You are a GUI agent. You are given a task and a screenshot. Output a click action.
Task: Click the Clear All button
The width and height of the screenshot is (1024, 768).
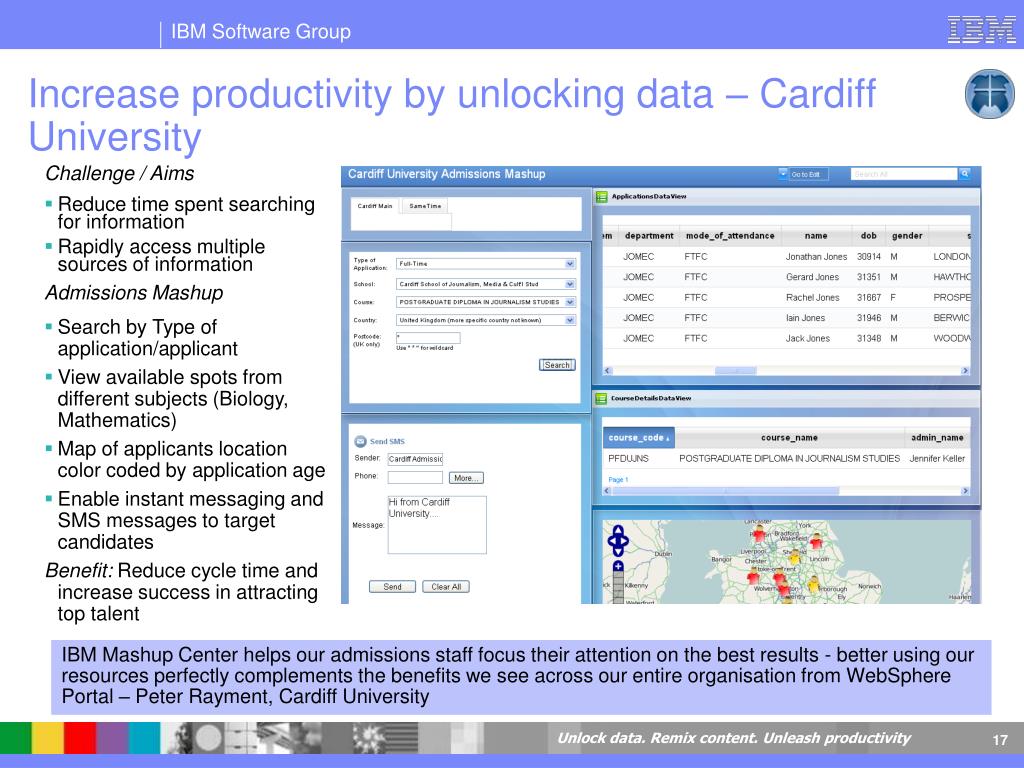coord(446,586)
